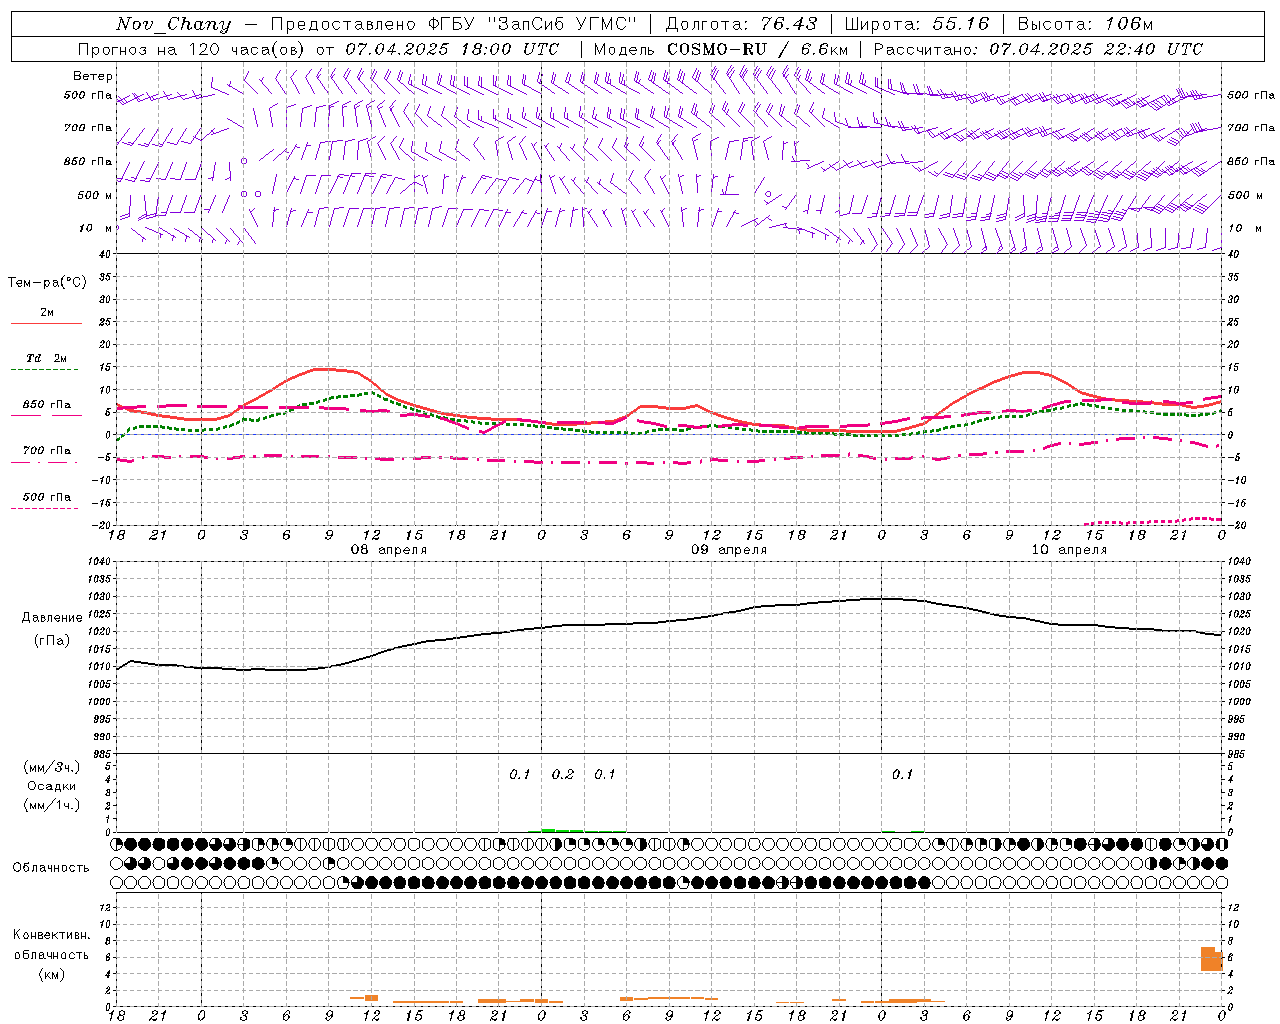This screenshot has height=1024, width=1280.
Task: Click the "08 апреля" date label
Action: pos(388,550)
